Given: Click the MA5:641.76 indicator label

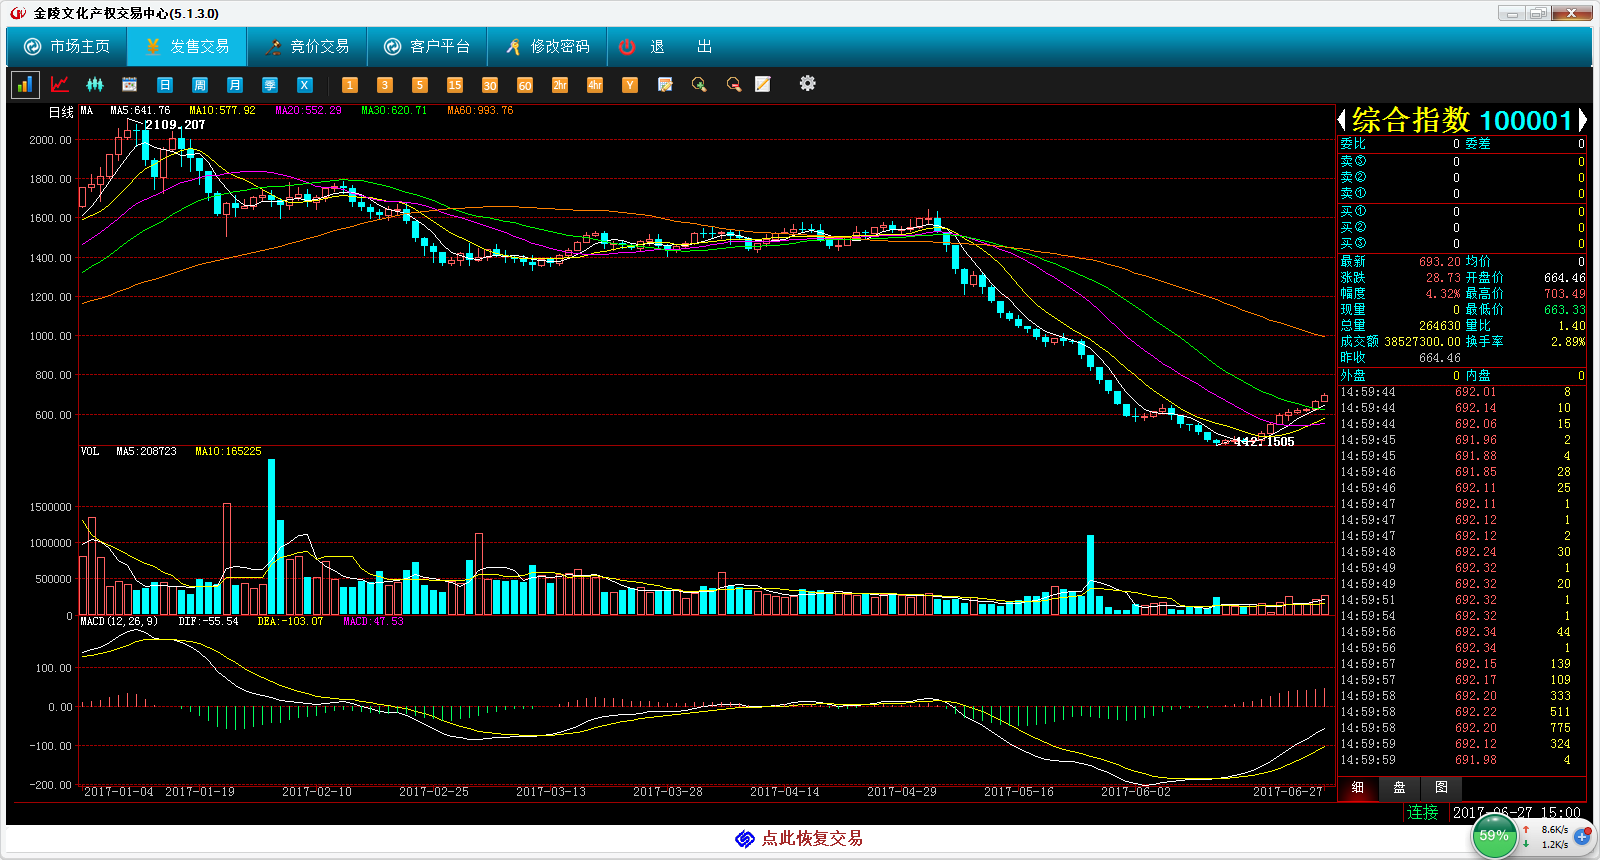Looking at the screenshot, I should click(140, 111).
